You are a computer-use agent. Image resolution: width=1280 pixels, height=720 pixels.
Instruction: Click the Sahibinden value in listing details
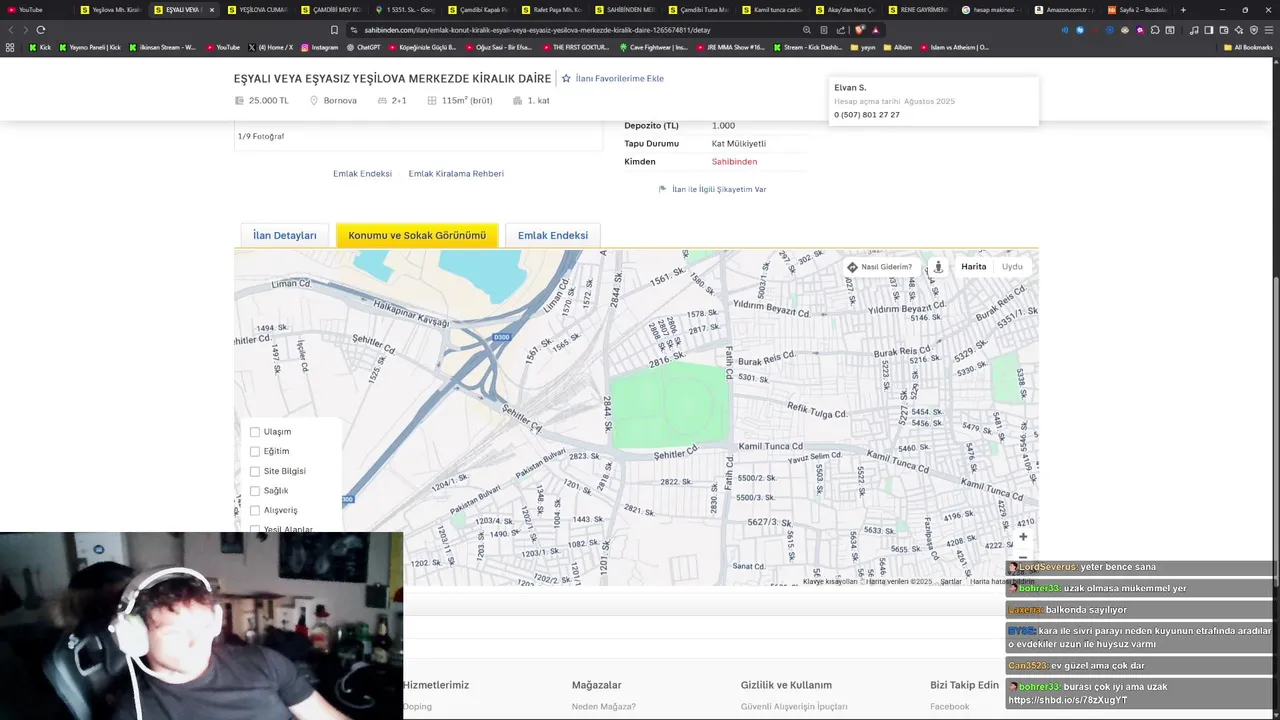pos(734,162)
